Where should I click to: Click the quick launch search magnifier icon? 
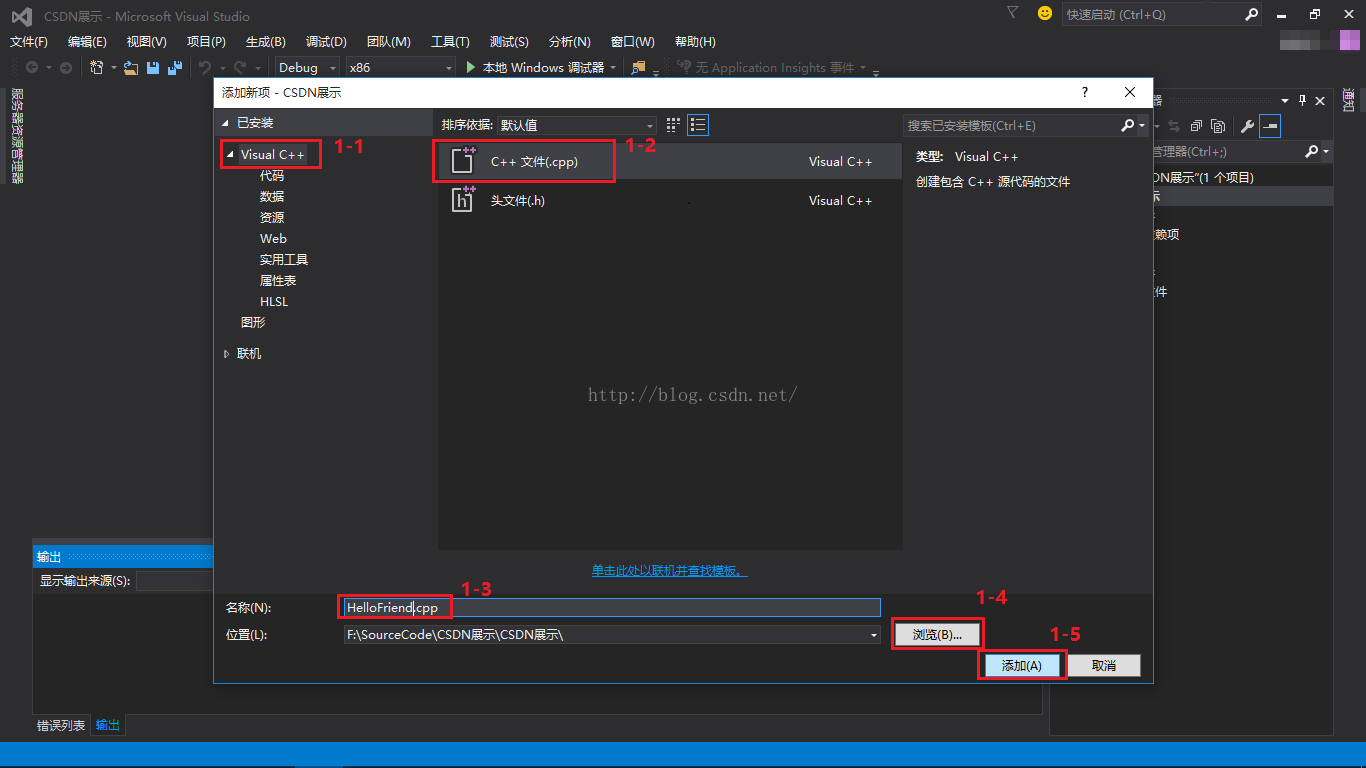[x=1252, y=14]
